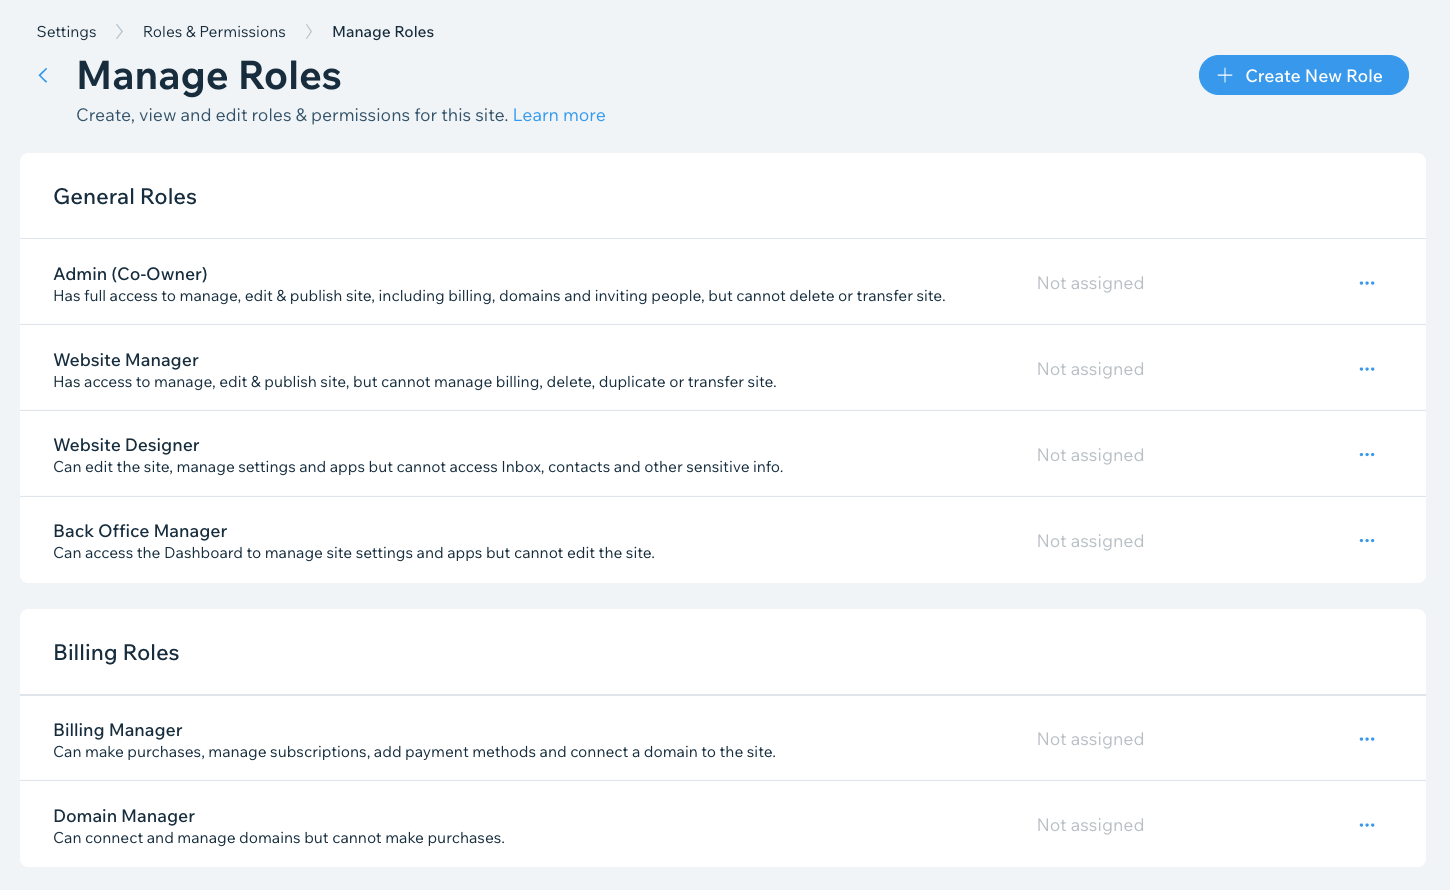The height and width of the screenshot is (890, 1450).
Task: Open the more actions menu for Billing Manager
Action: 1367,739
